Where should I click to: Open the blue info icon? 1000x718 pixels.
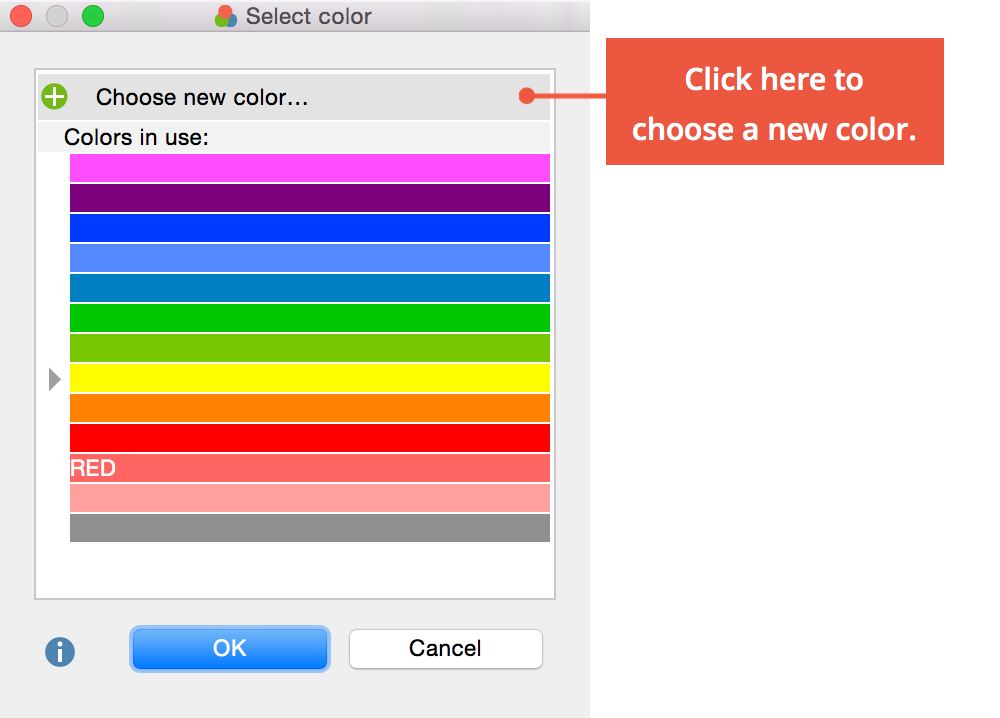pos(60,652)
